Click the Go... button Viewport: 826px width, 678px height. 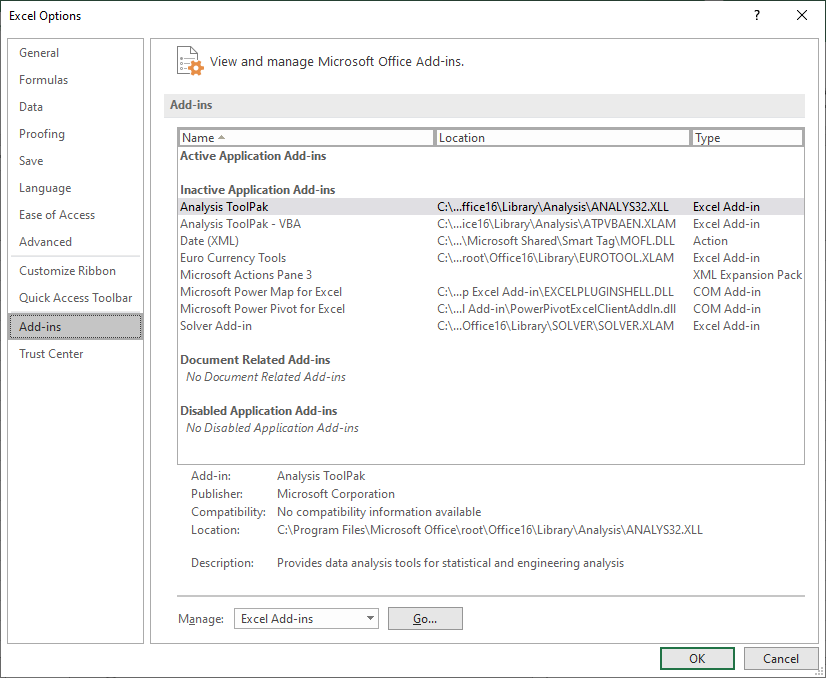tap(425, 618)
